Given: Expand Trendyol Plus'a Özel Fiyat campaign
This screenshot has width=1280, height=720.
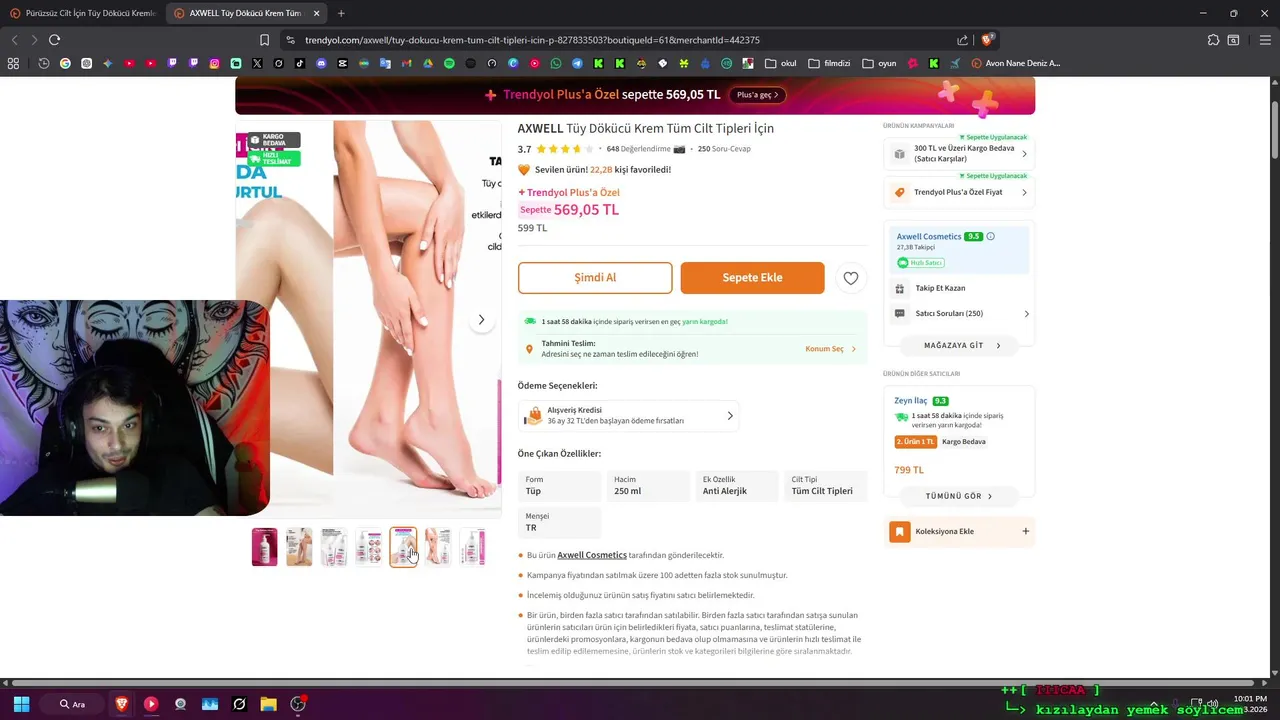Looking at the screenshot, I should coord(959,192).
